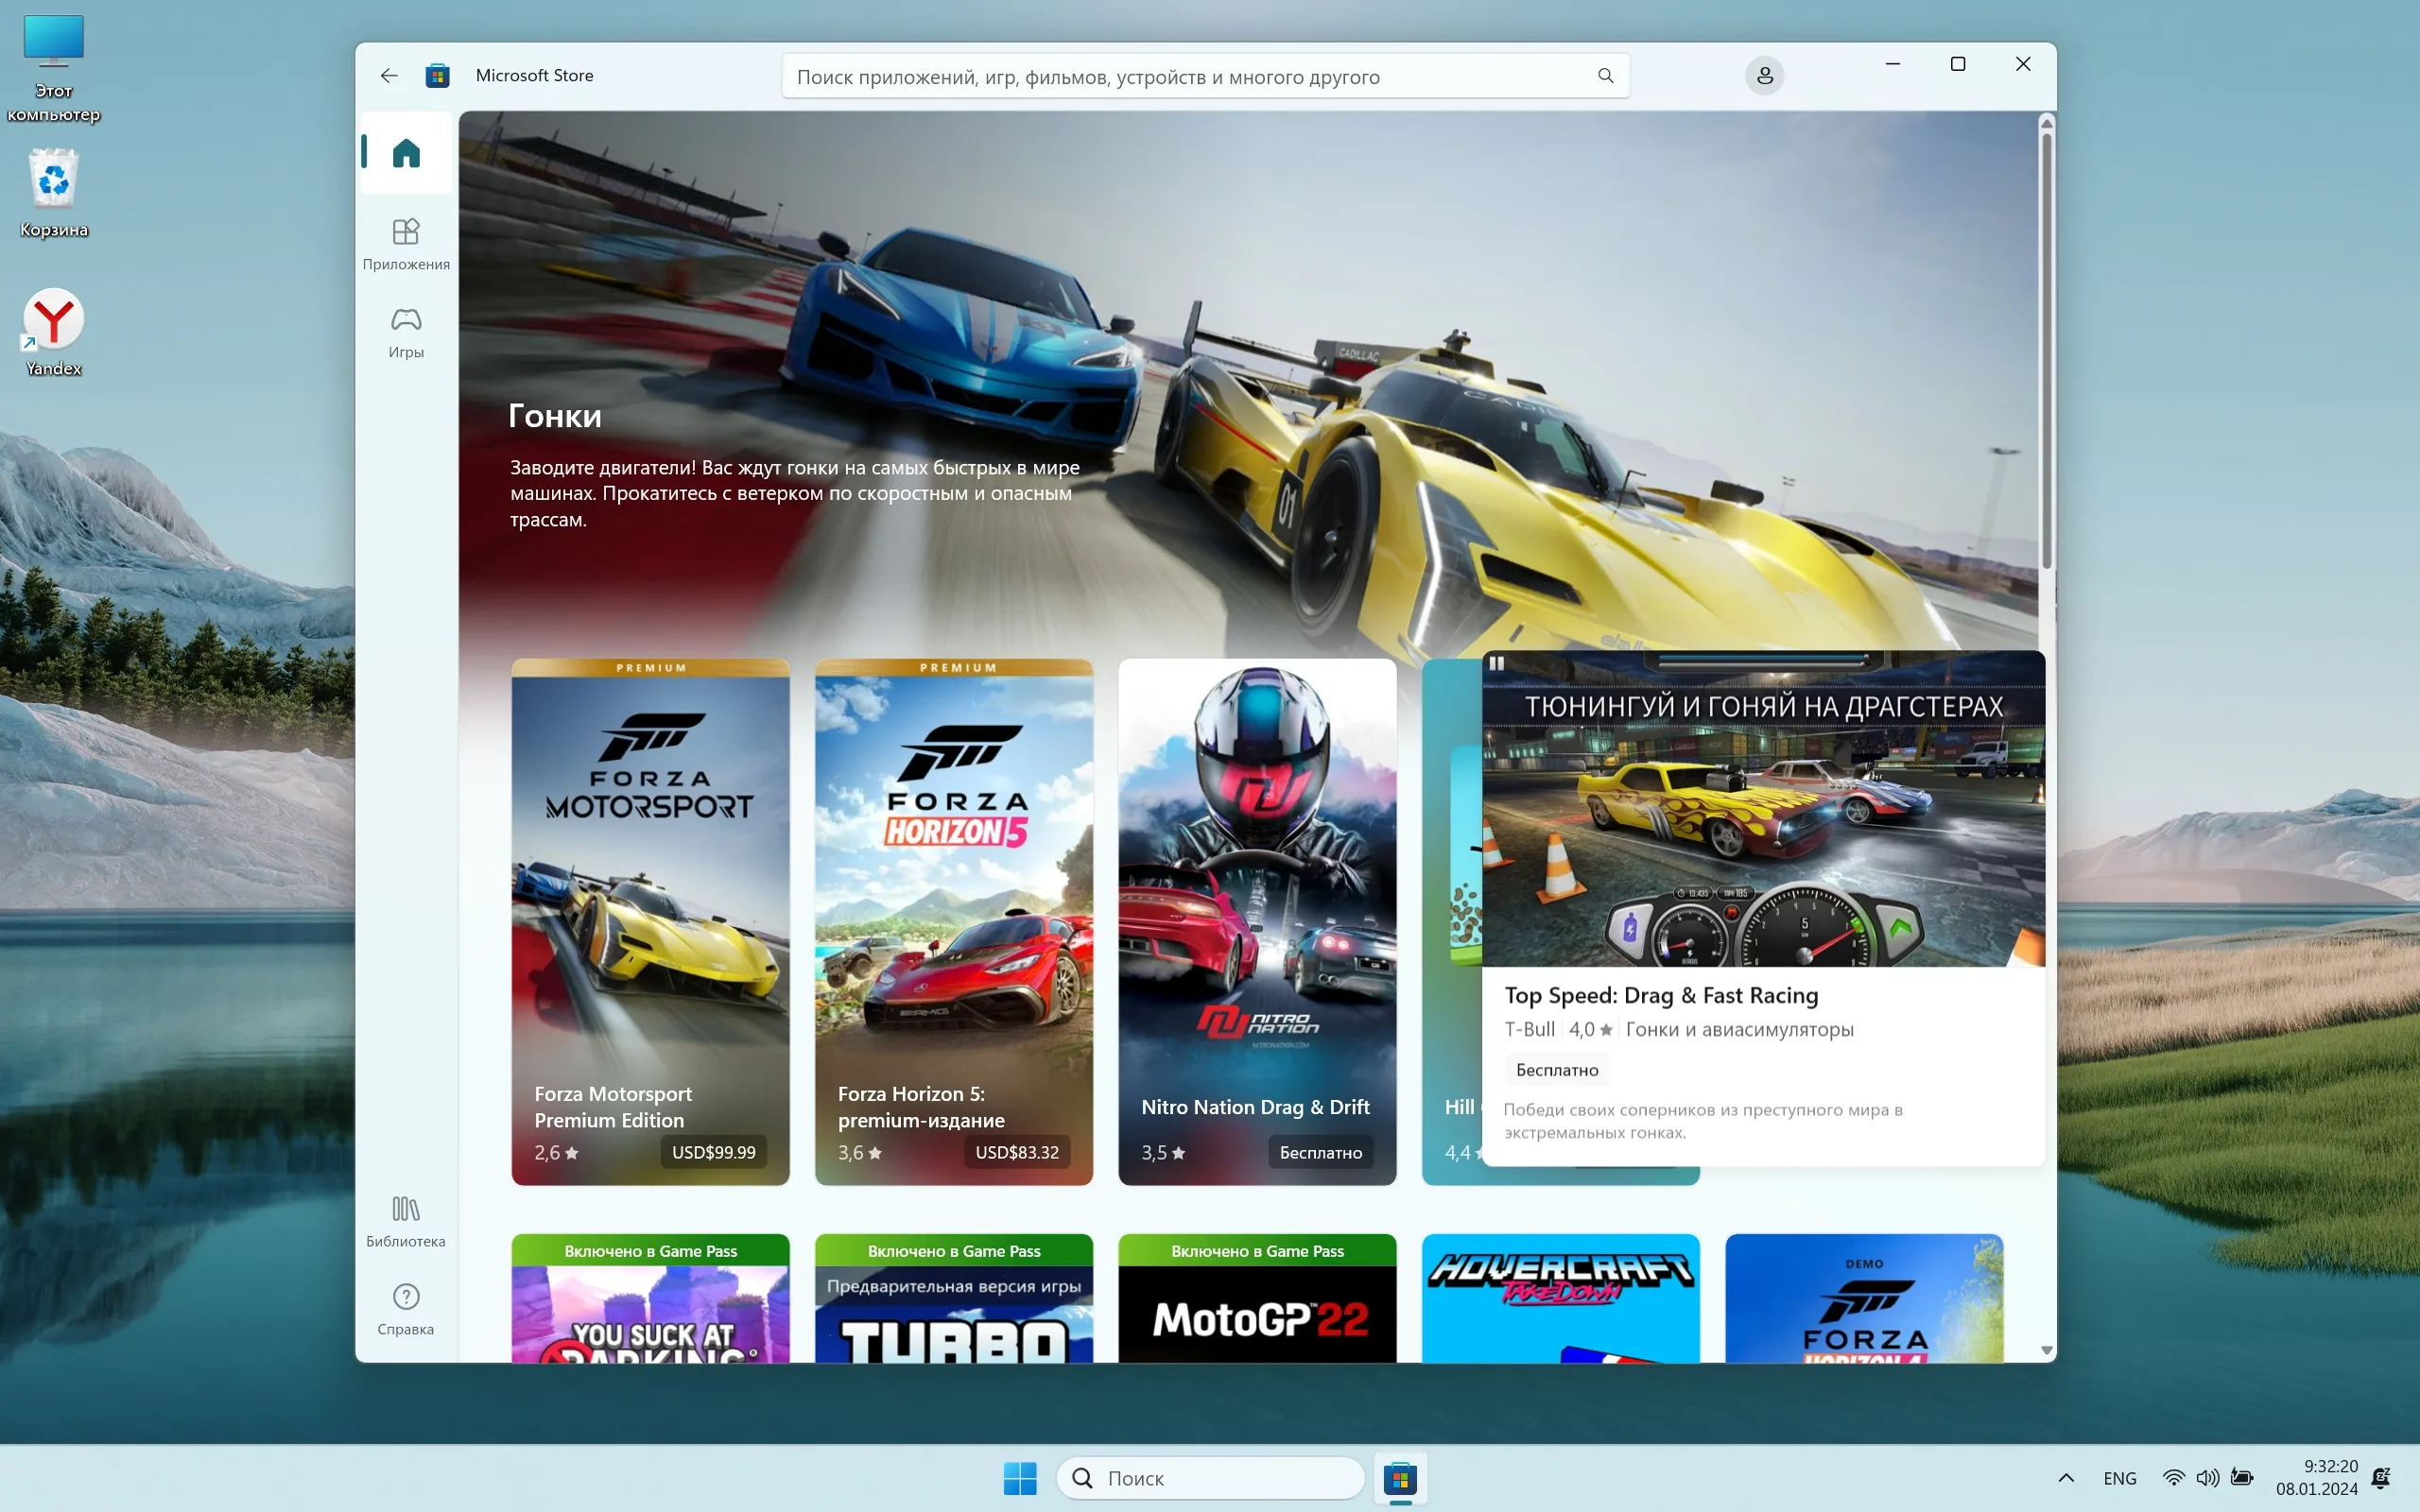Switch the ENG input language indicator

(2119, 1478)
